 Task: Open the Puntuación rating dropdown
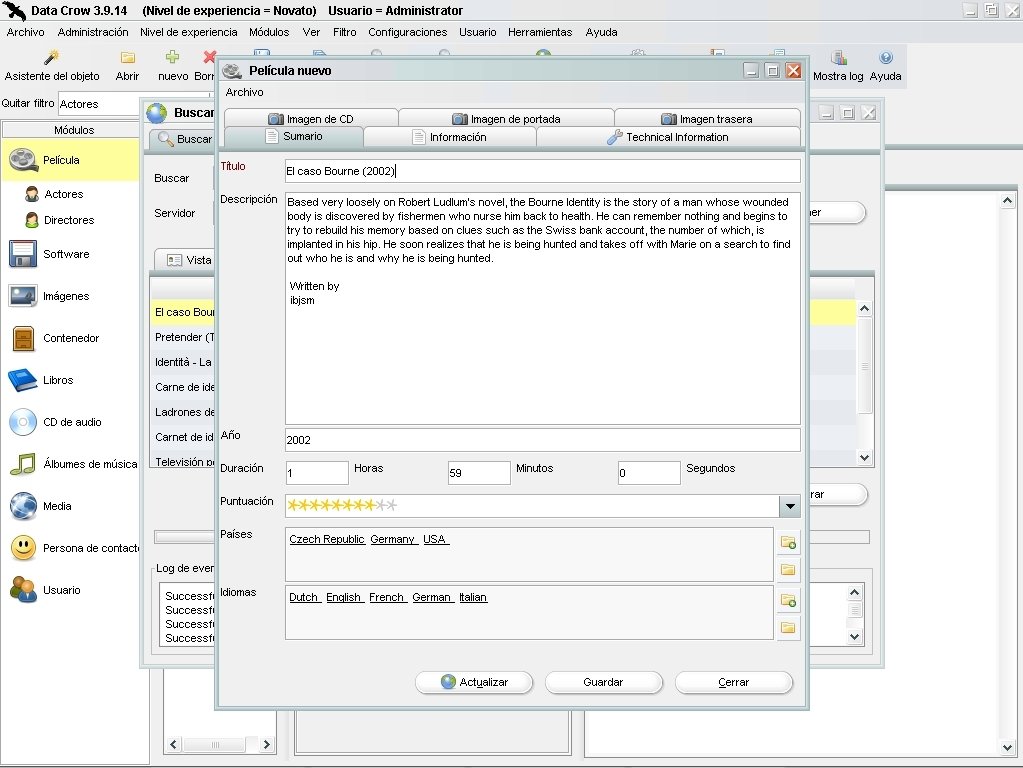[790, 506]
